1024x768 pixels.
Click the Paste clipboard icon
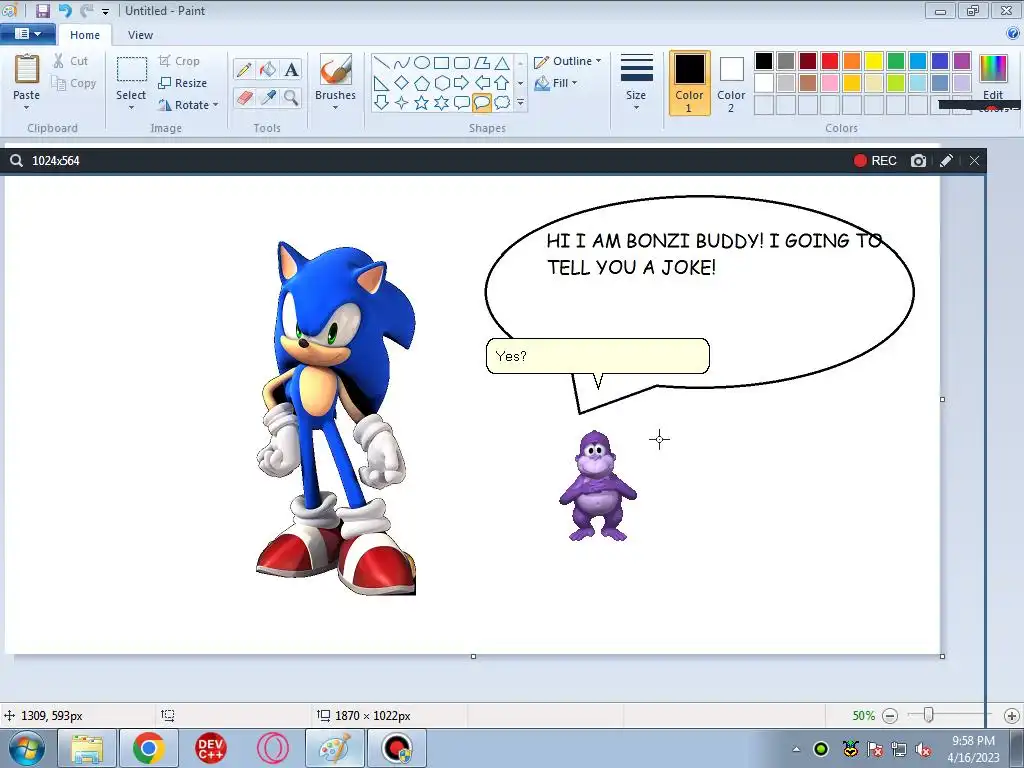[27, 69]
